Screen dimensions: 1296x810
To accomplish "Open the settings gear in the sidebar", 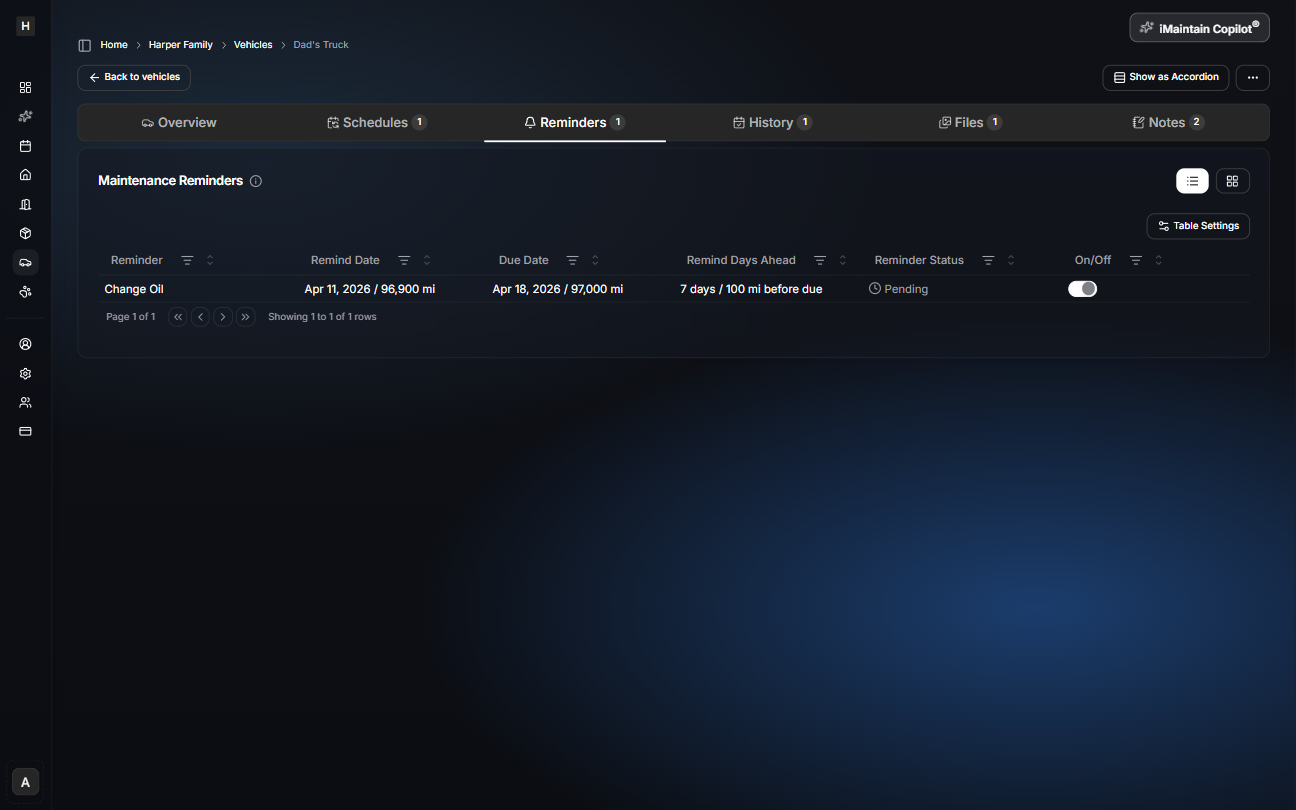I will [26, 373].
